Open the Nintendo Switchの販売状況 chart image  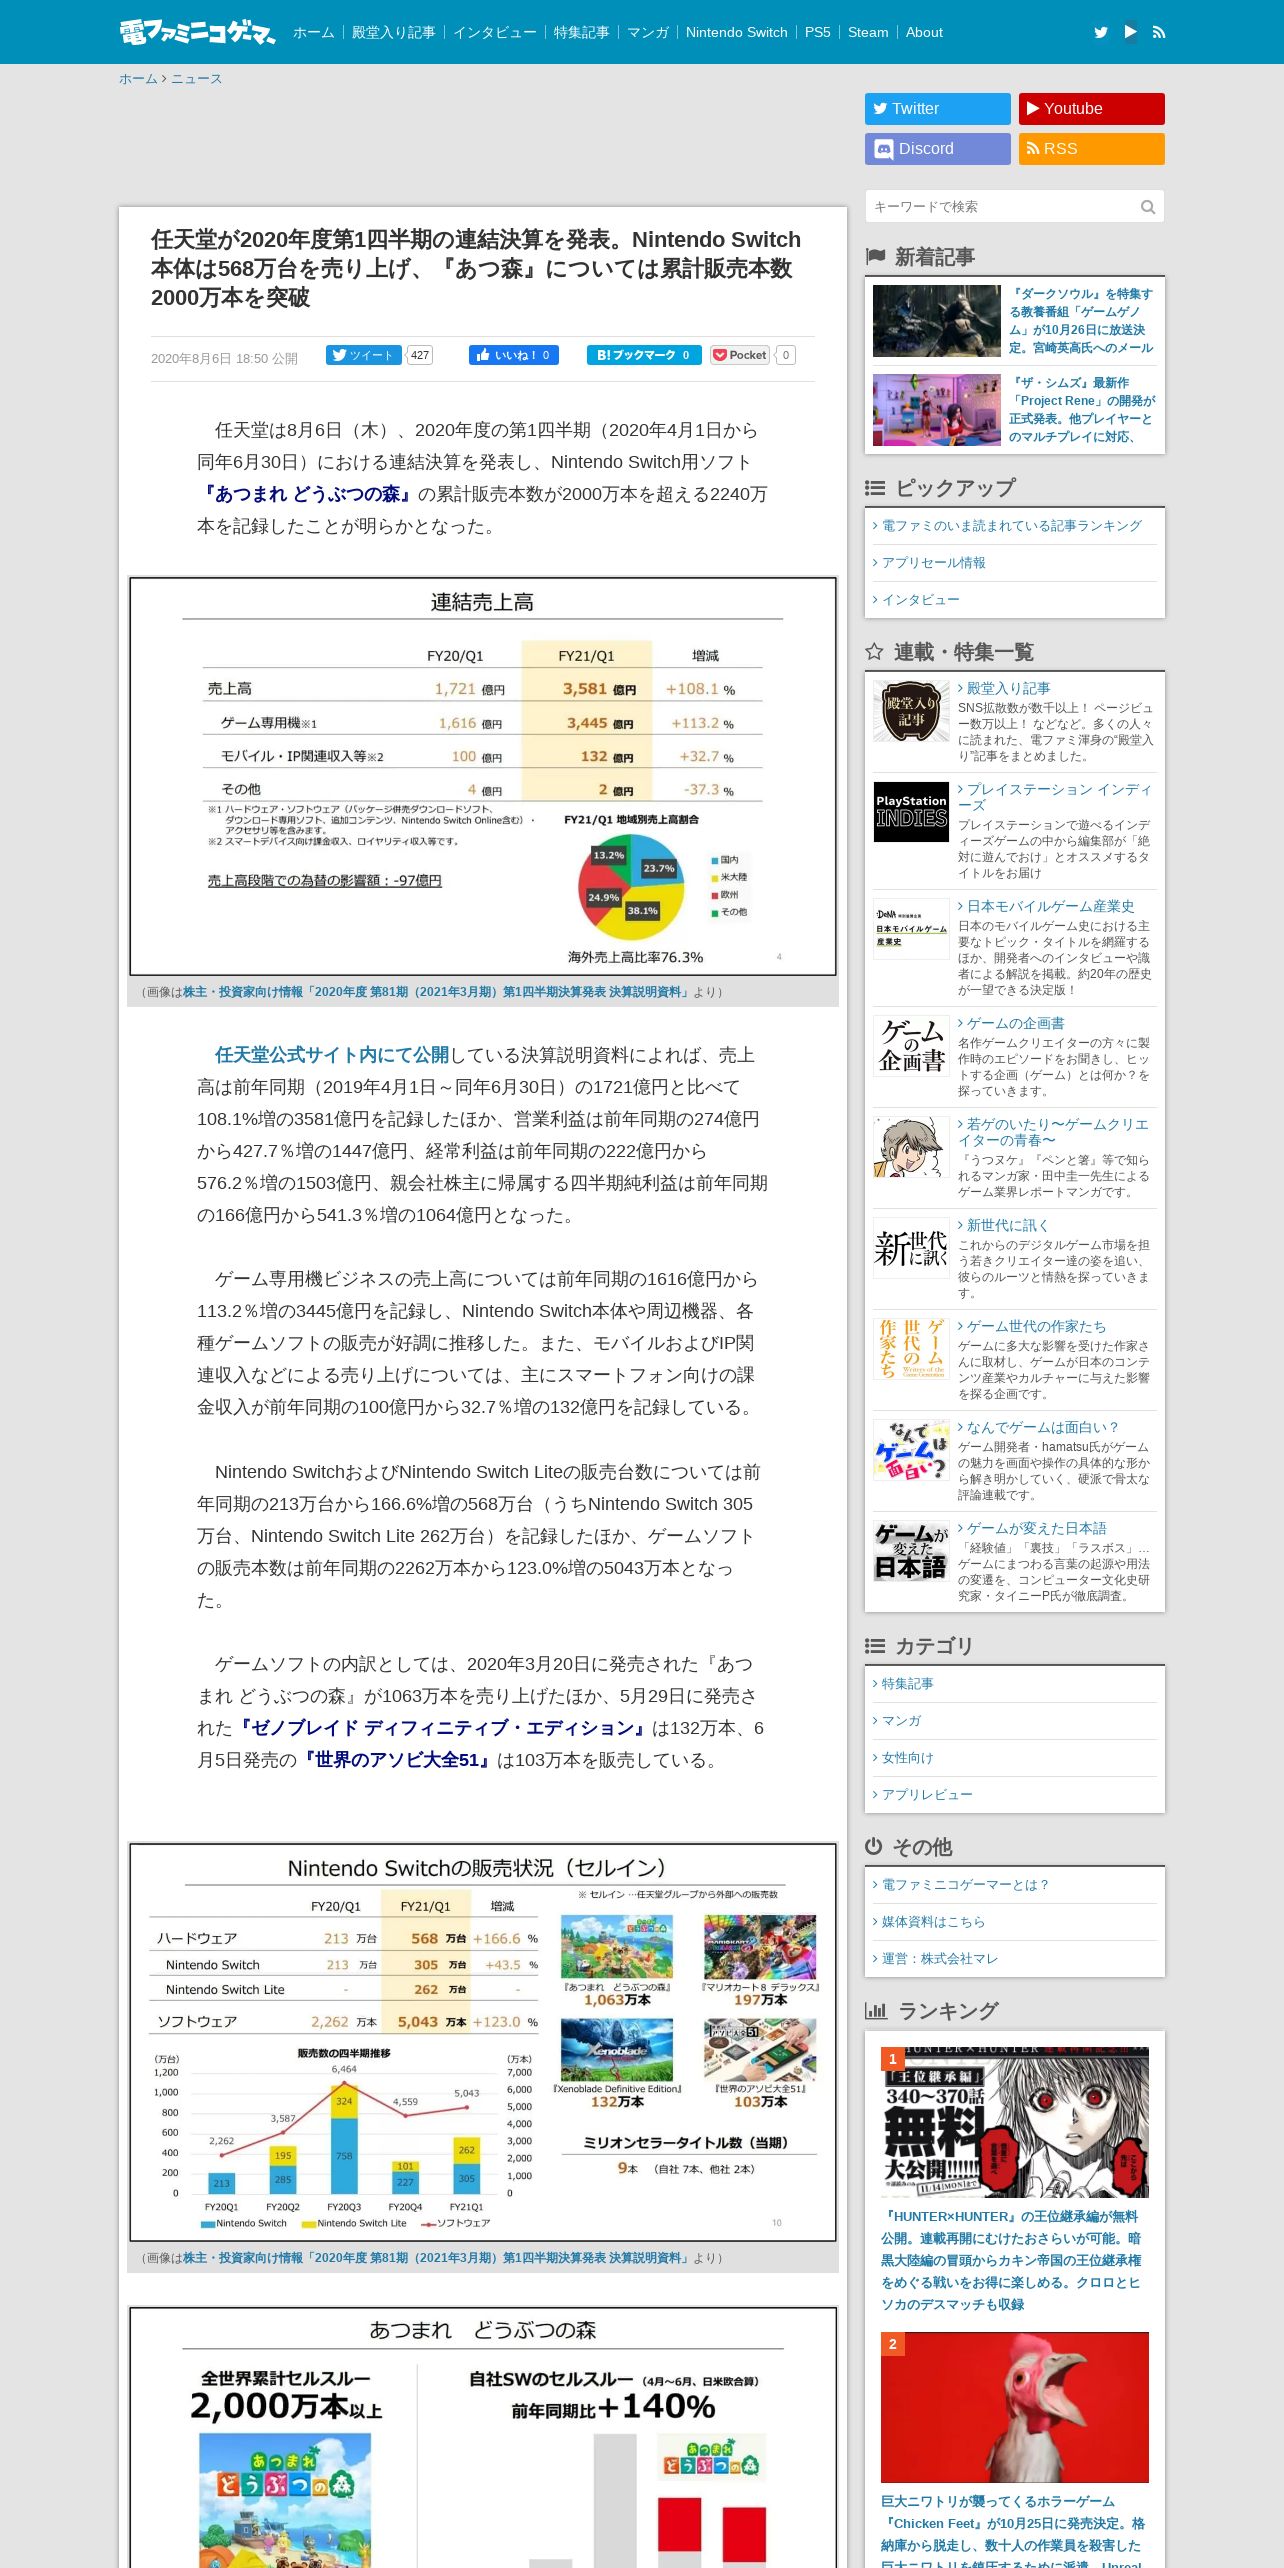click(482, 2042)
